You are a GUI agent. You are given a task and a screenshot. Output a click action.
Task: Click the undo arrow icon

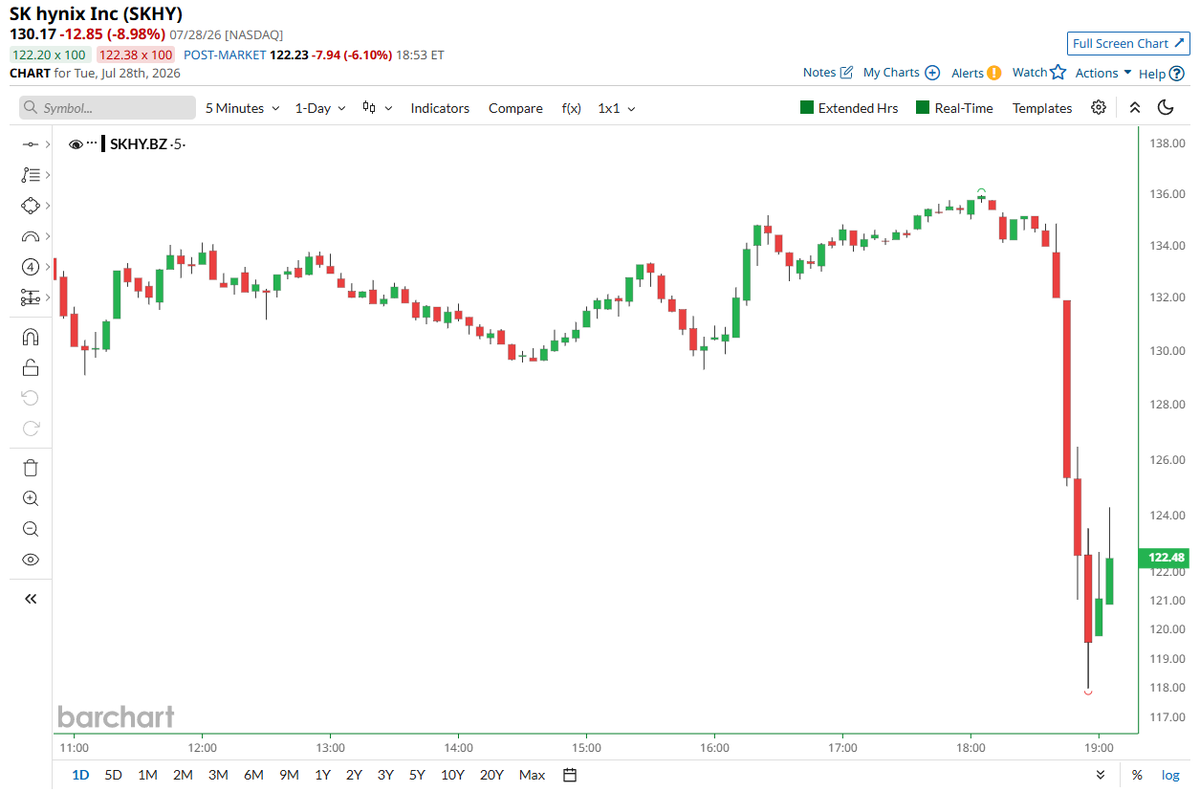pos(30,398)
